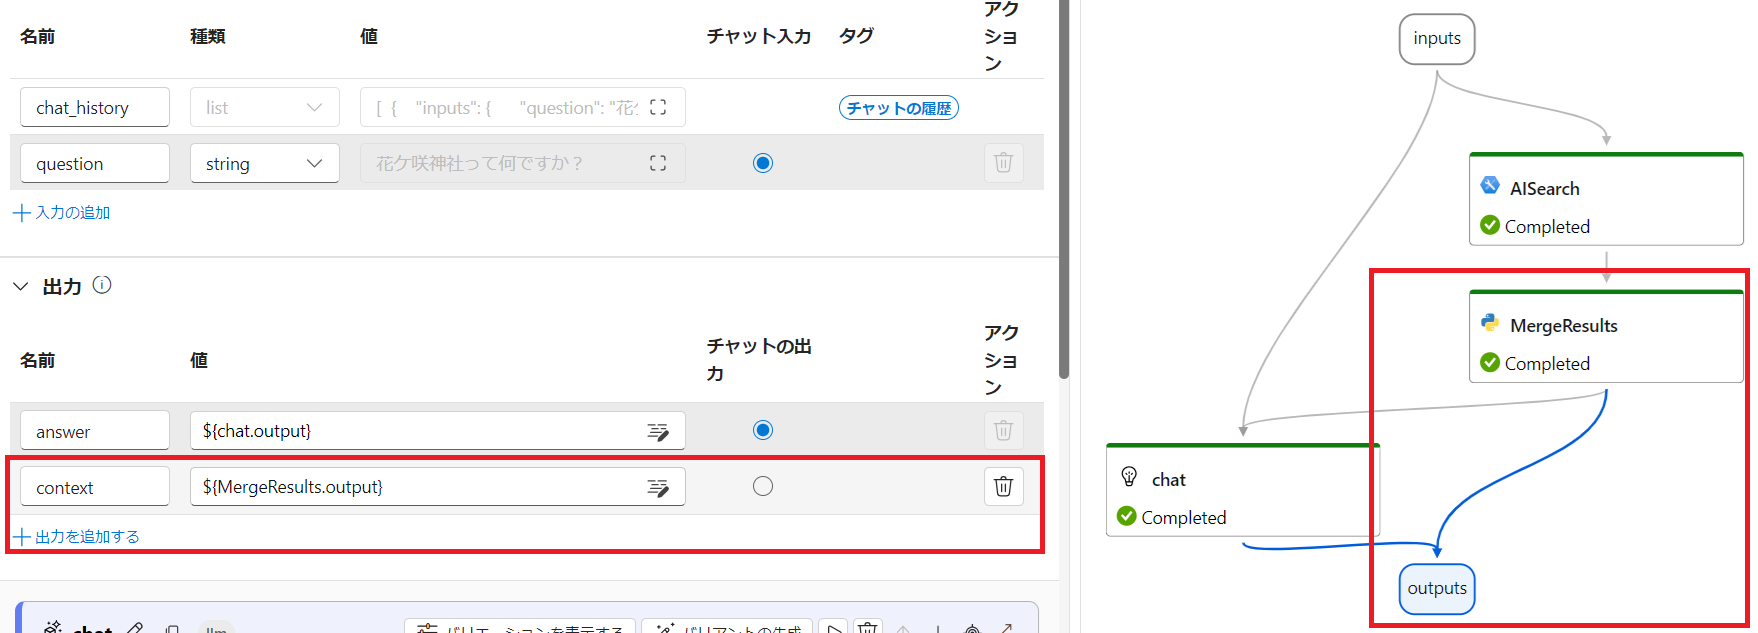Expand the chat_history value editor icon
Image resolution: width=1758 pixels, height=633 pixels.
pyautogui.click(x=657, y=107)
